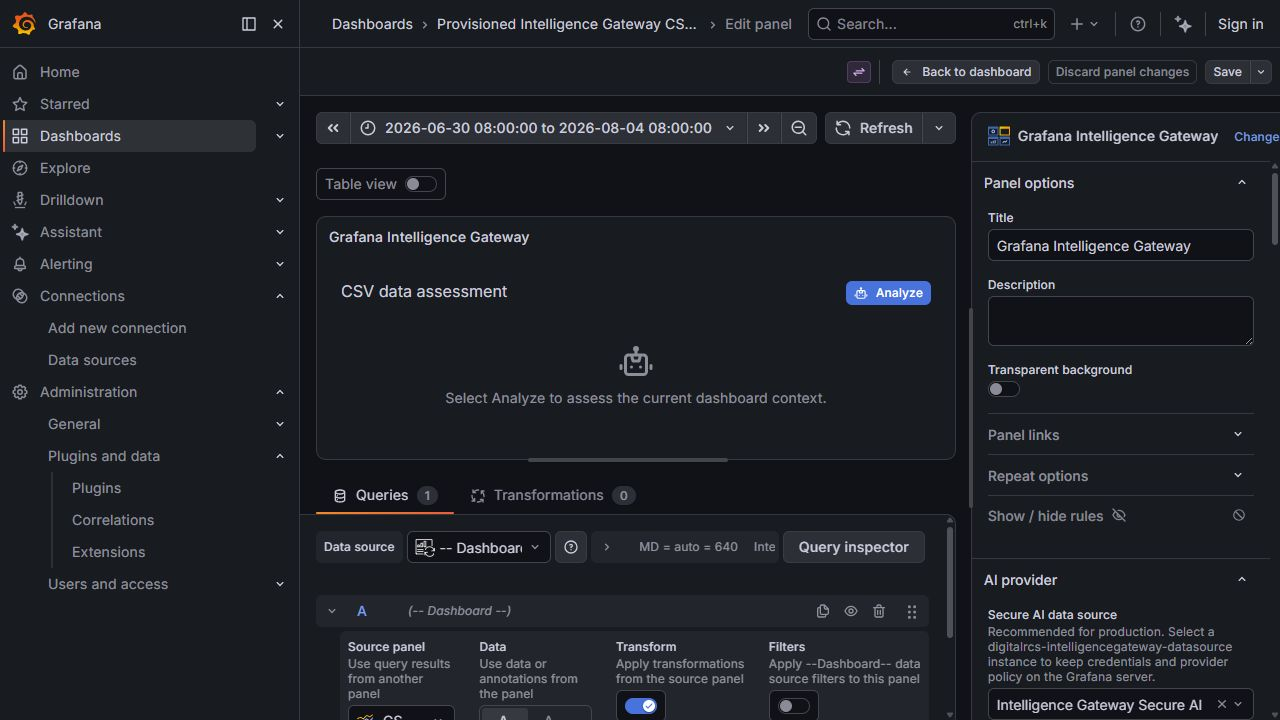This screenshot has width=1280, height=720.
Task: Open the time range picker dropdown
Action: tap(548, 128)
